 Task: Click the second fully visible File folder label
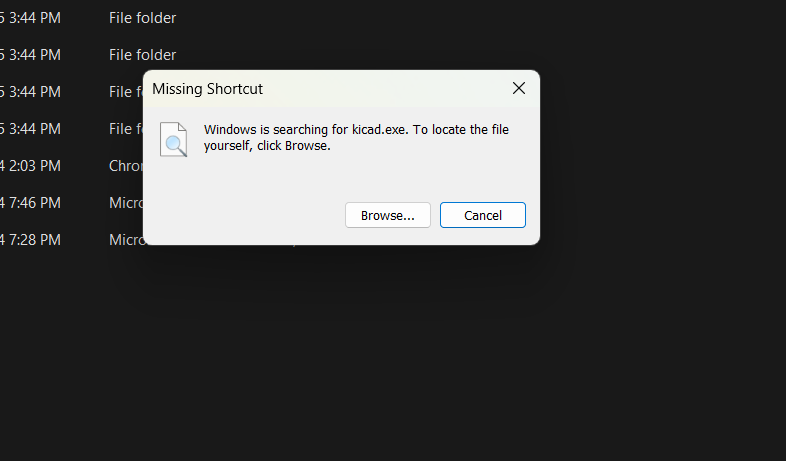point(142,55)
